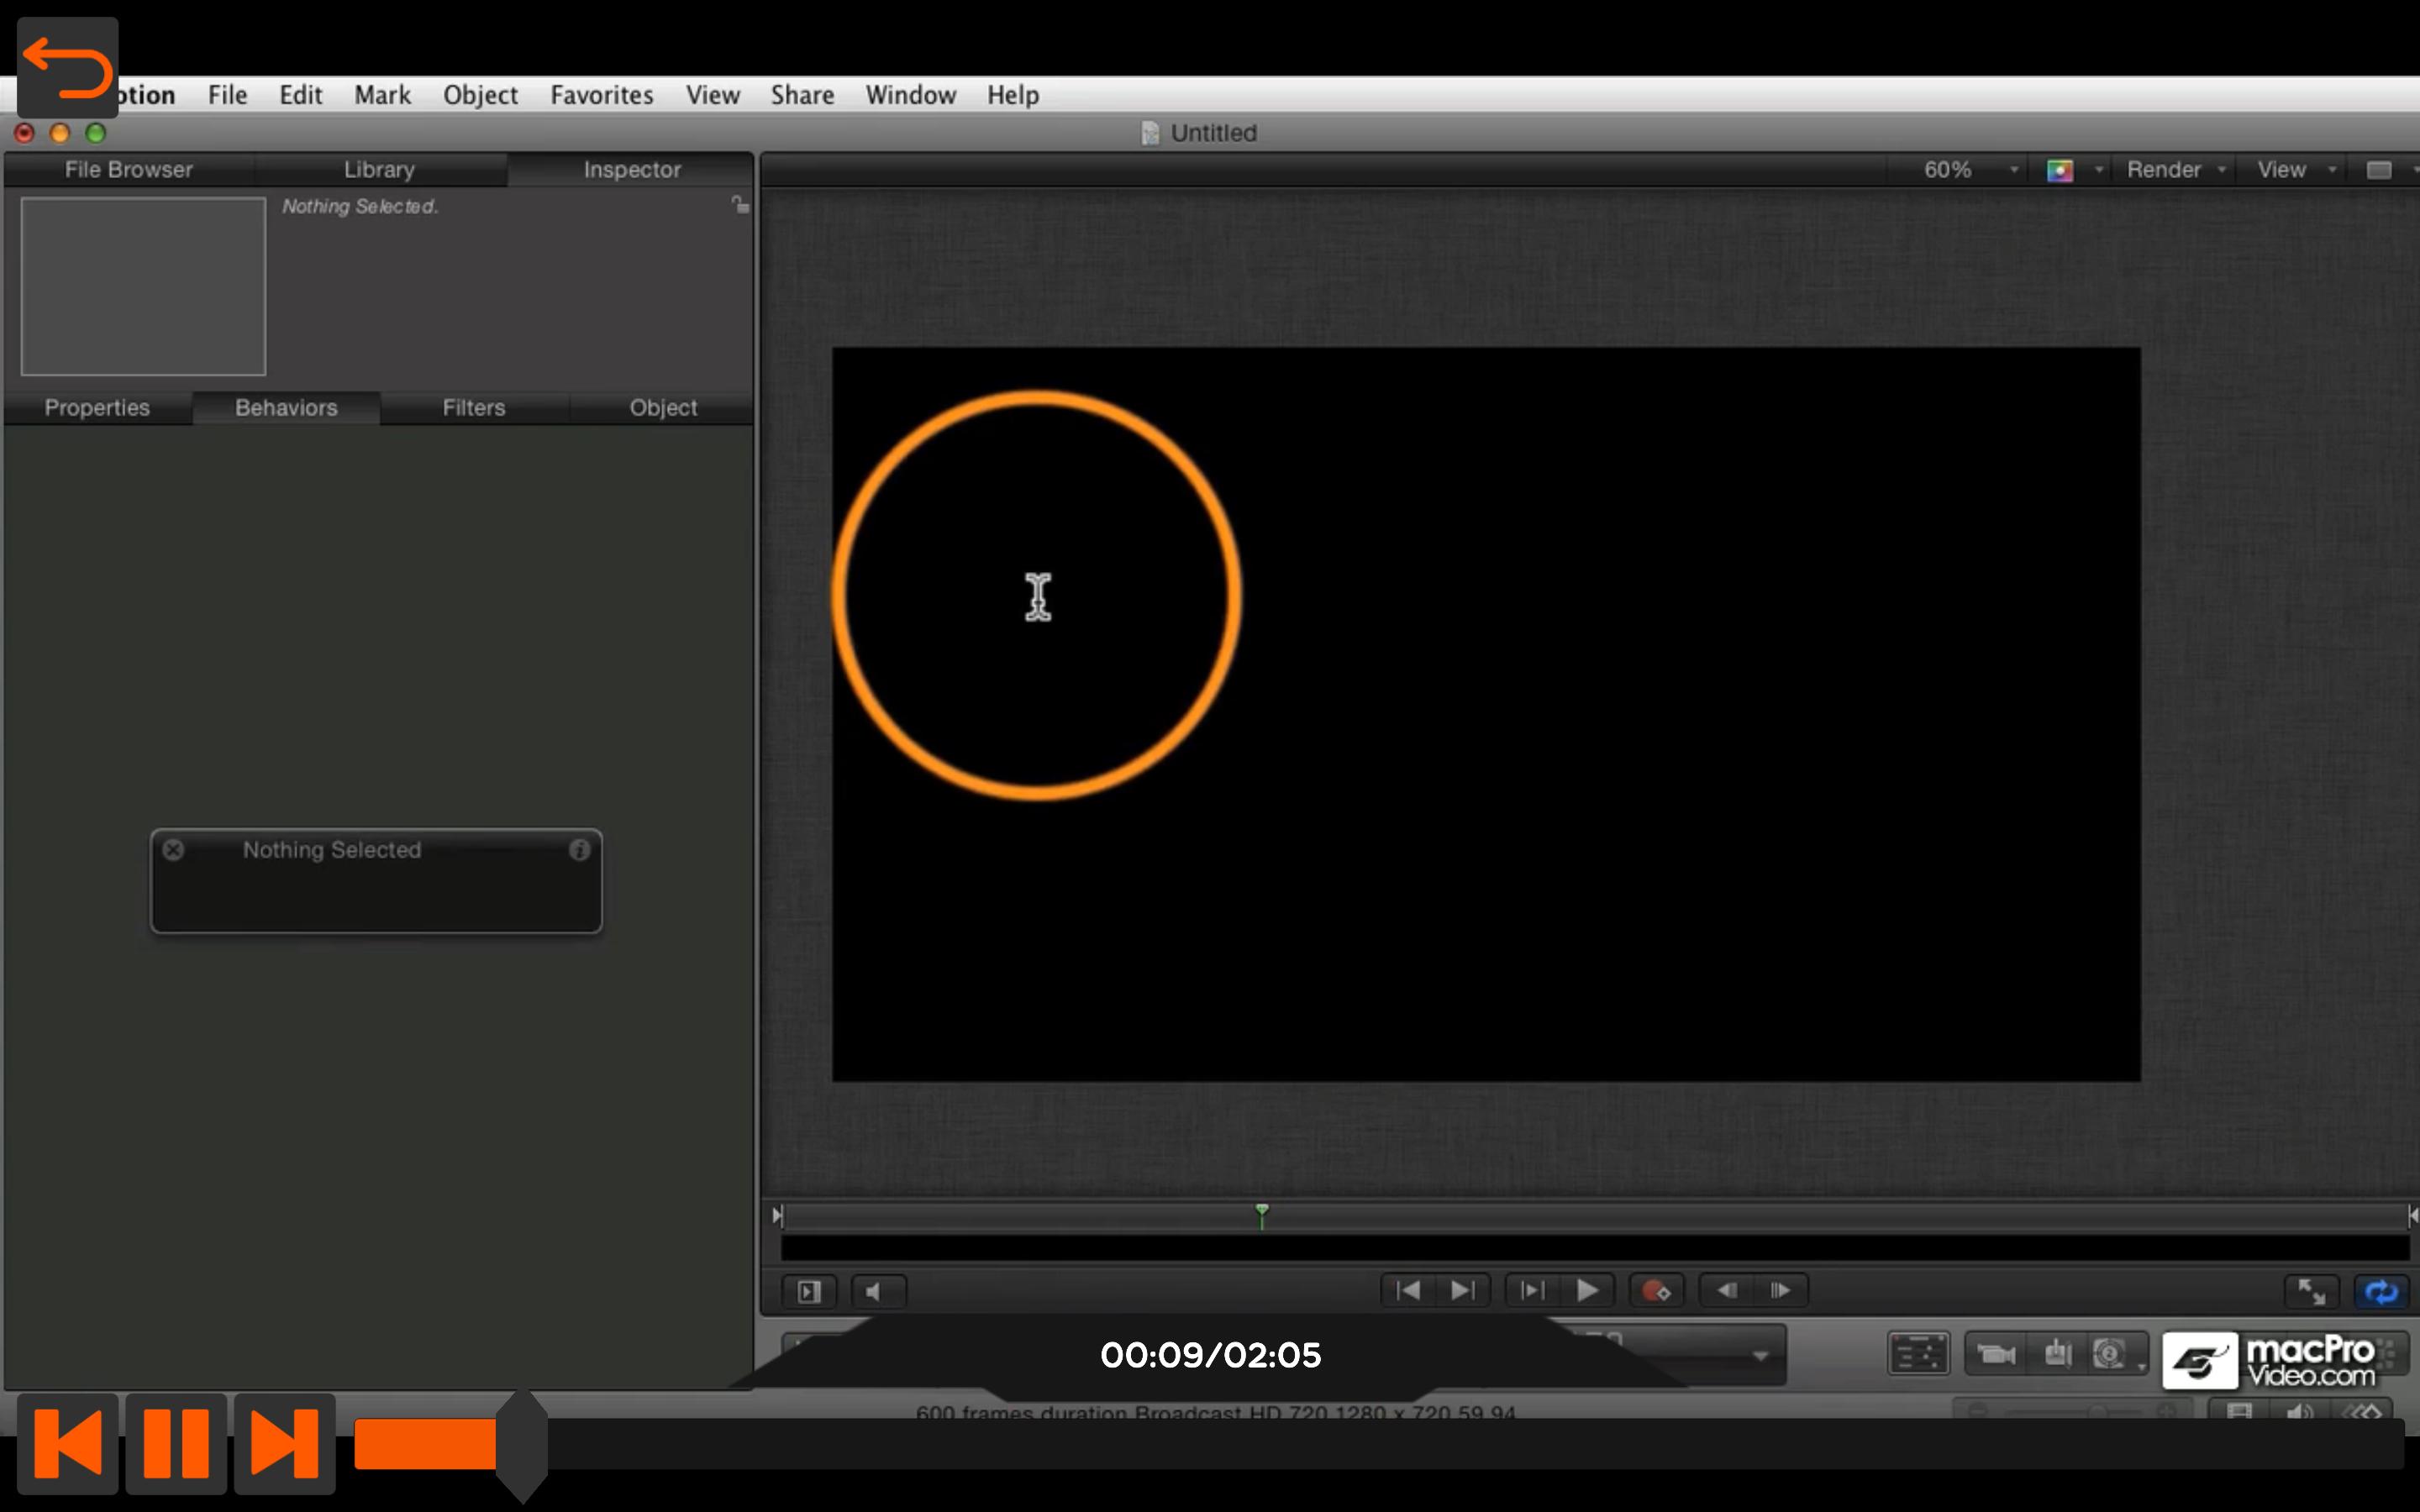Click the orange back arrow icon

point(67,67)
